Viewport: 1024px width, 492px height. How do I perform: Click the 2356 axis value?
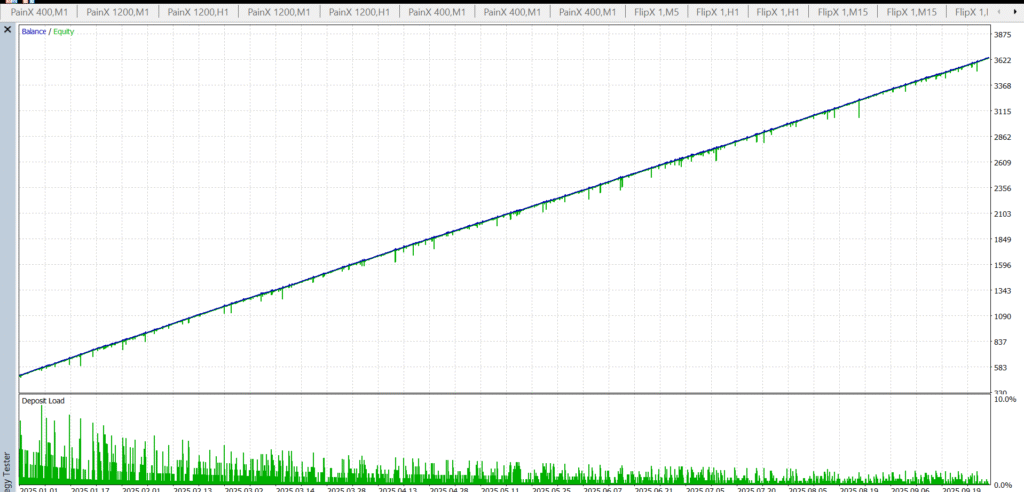click(x=1002, y=188)
